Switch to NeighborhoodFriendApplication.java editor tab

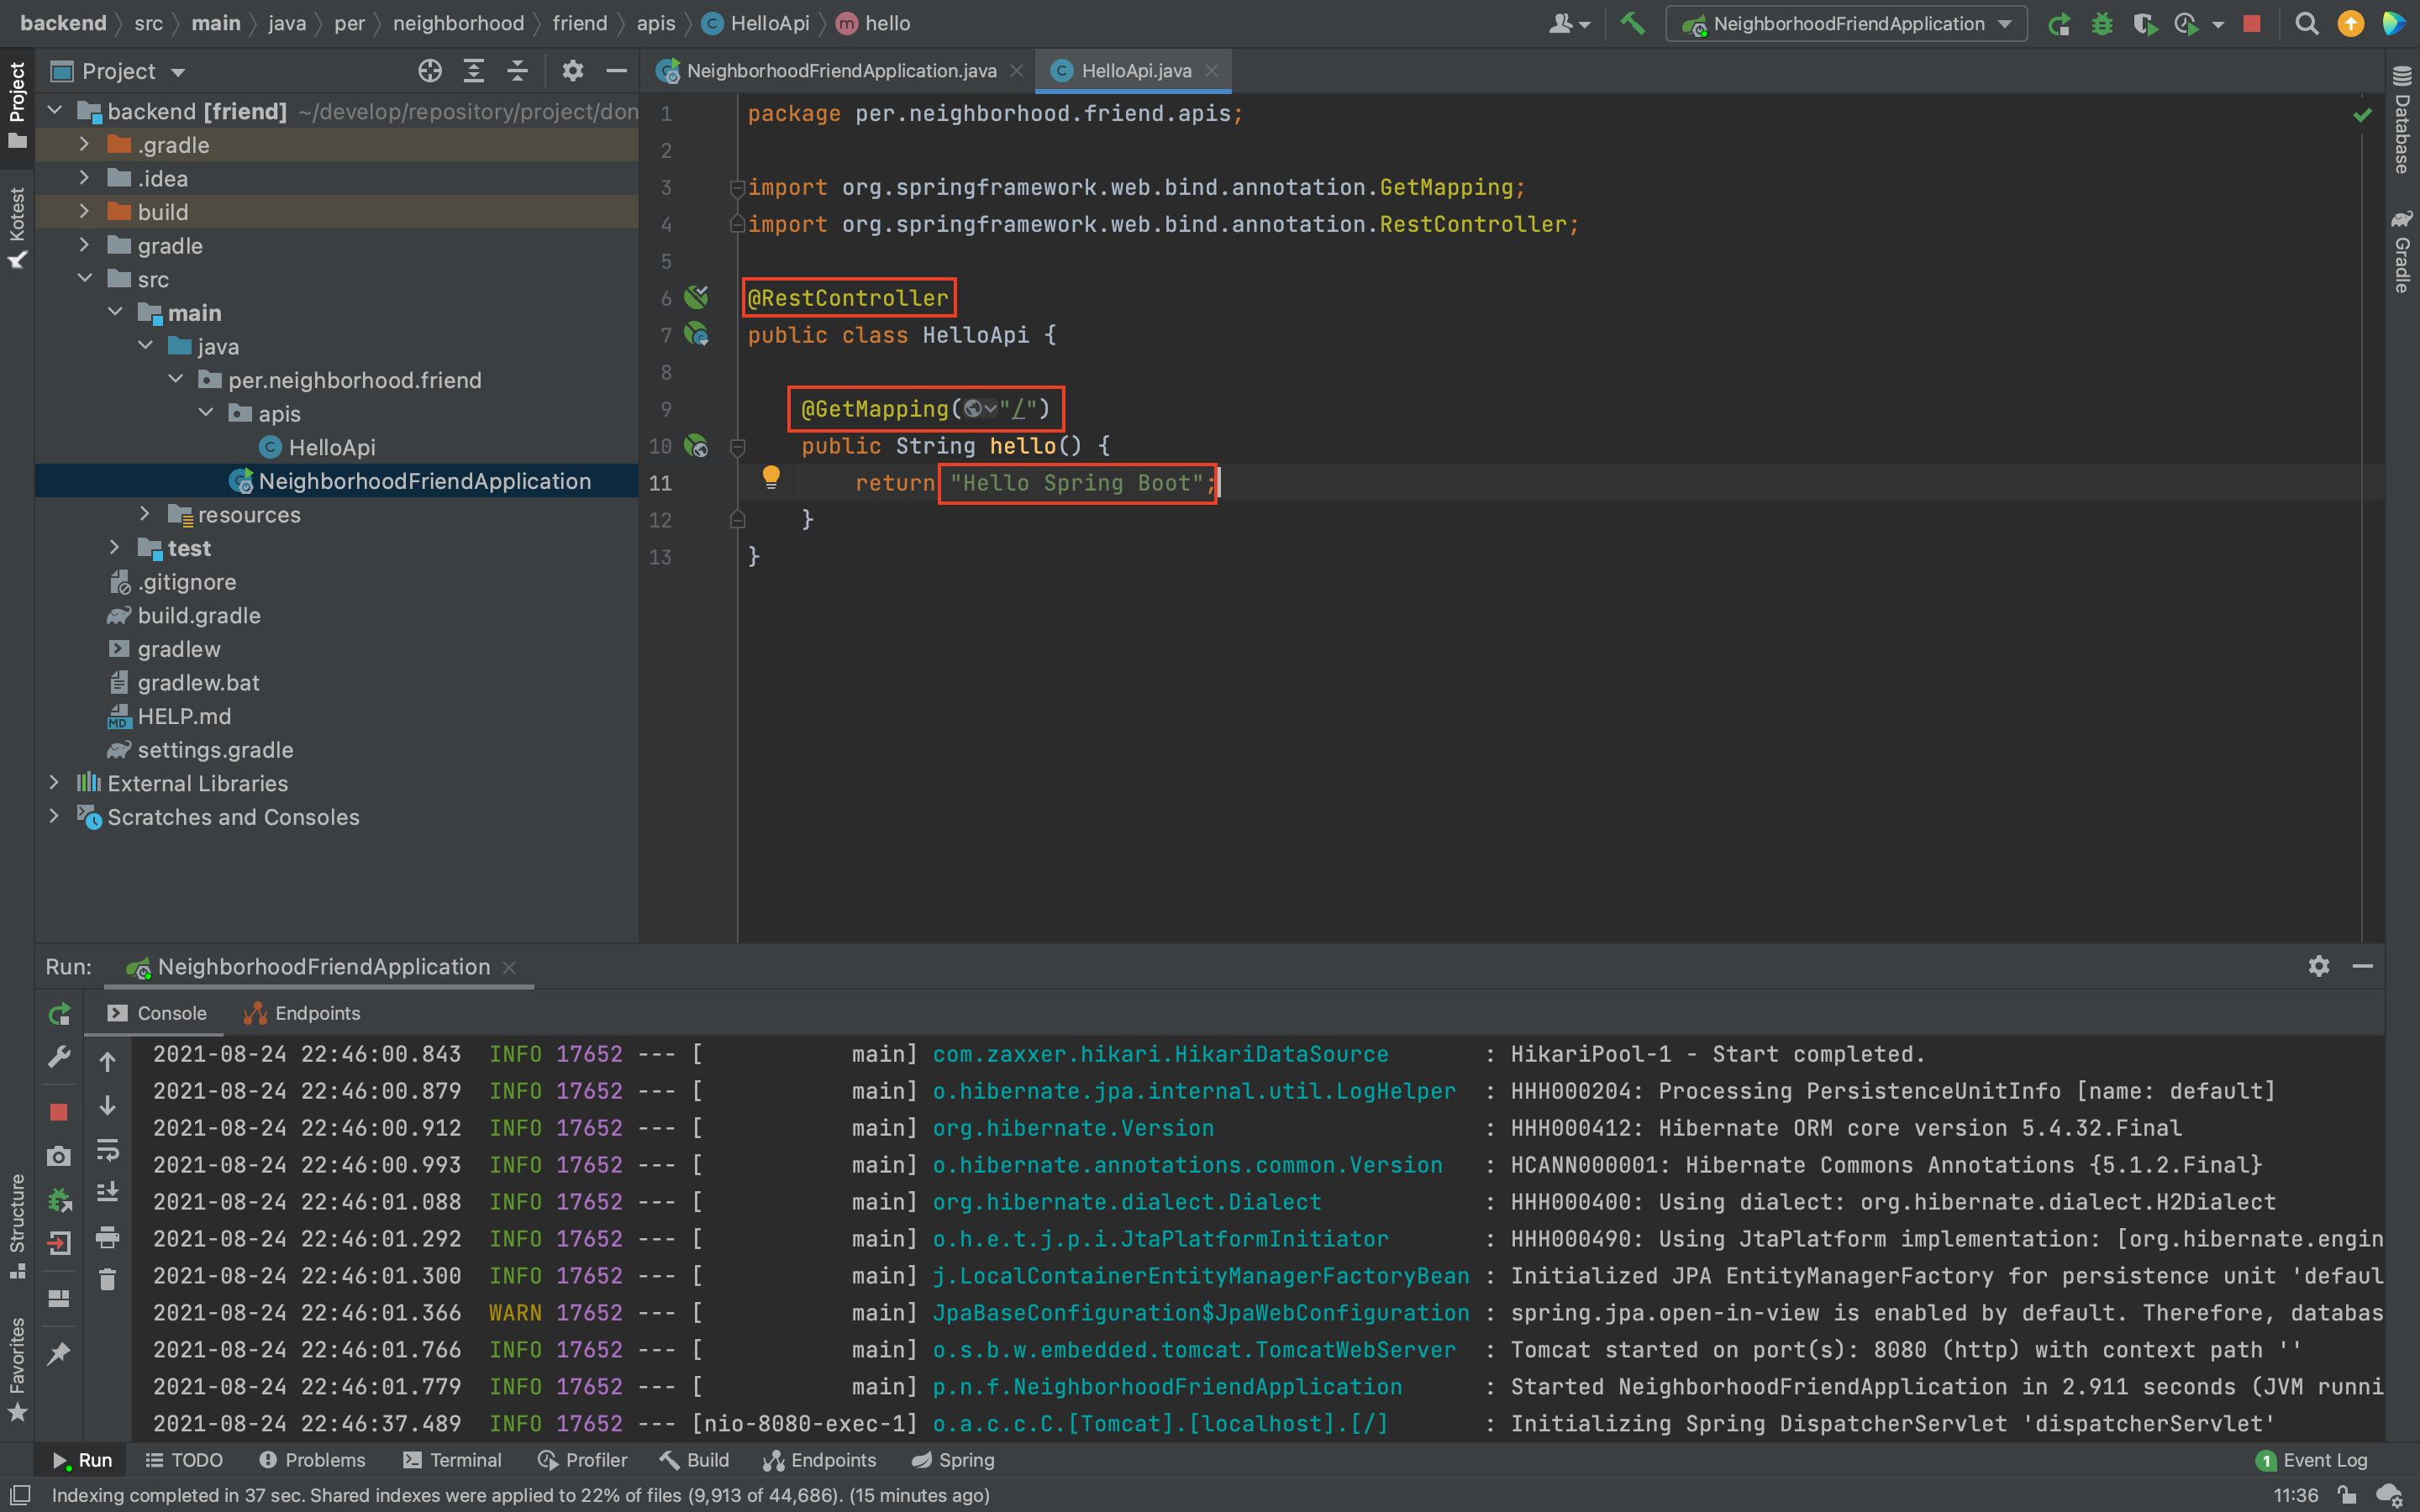[840, 71]
